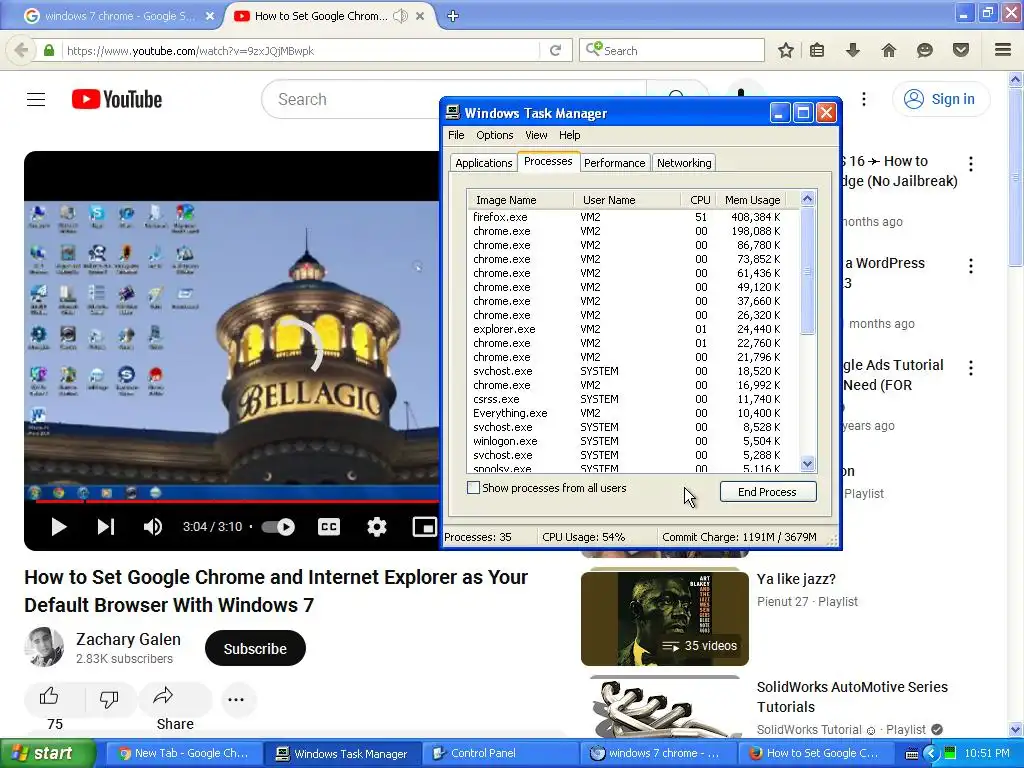Open Firefox hamburger menu
This screenshot has height=768, width=1024.
(x=1002, y=50)
